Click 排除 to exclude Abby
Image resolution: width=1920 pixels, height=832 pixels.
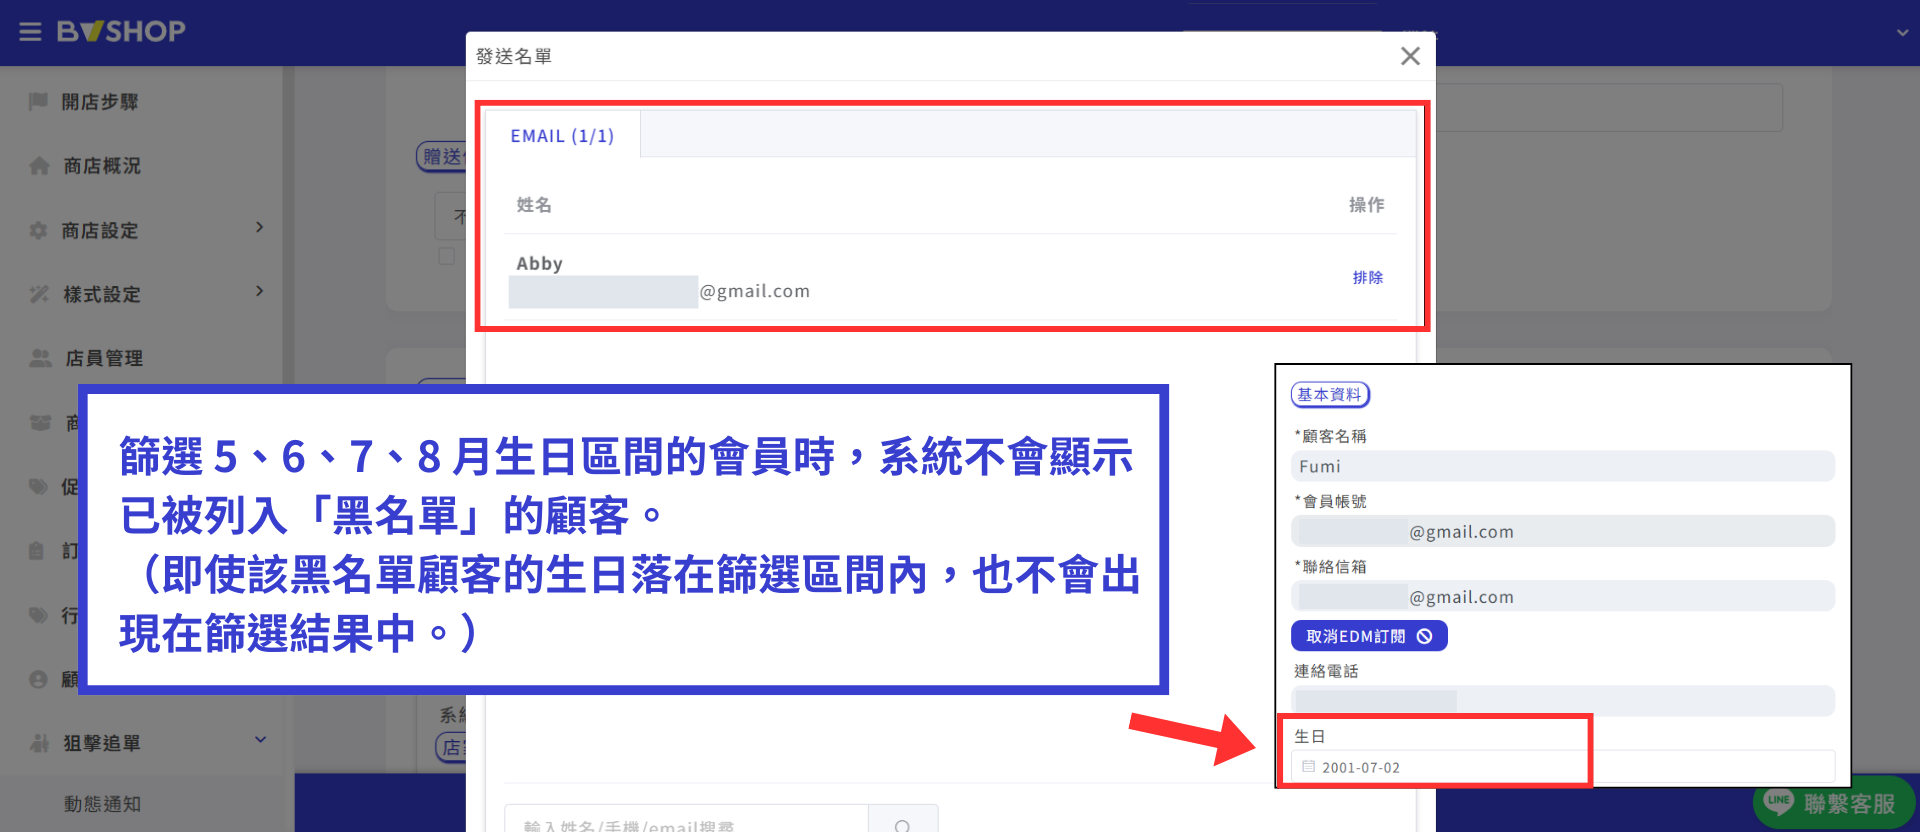pos(1367,278)
